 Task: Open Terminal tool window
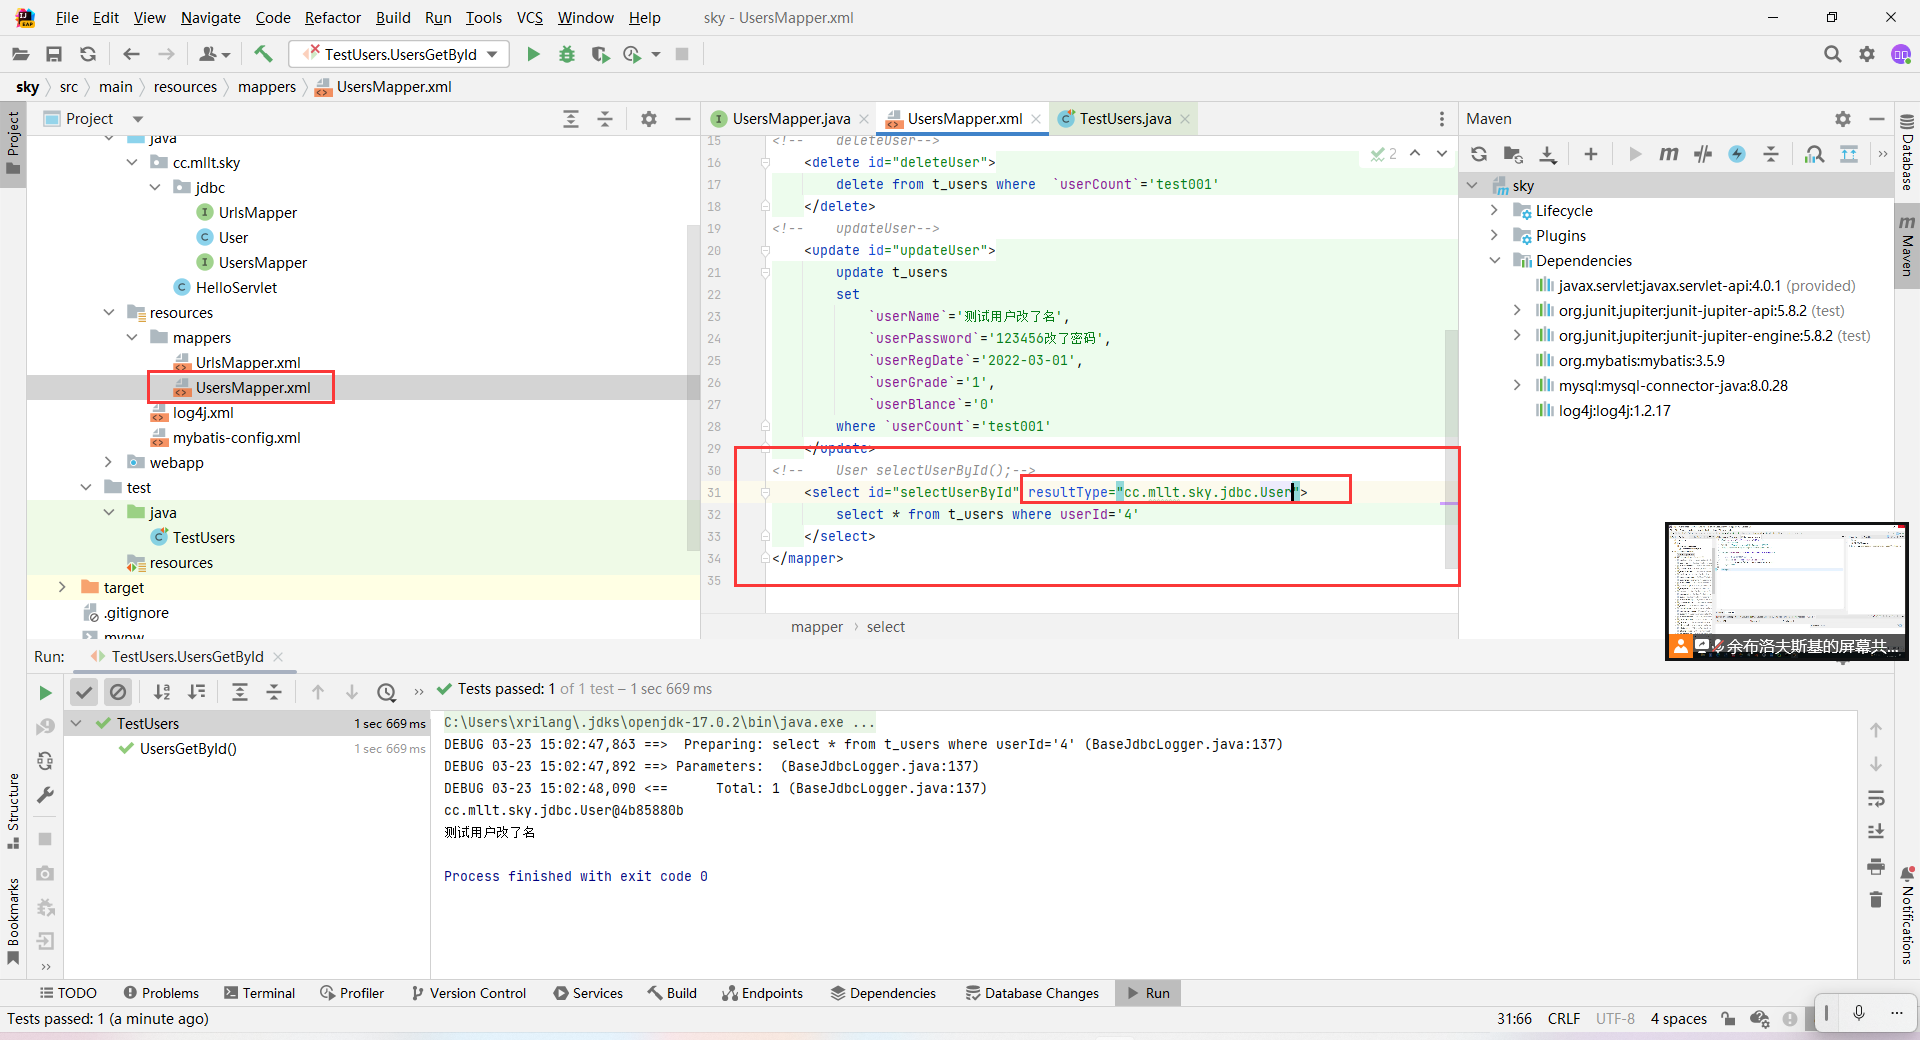(259, 993)
